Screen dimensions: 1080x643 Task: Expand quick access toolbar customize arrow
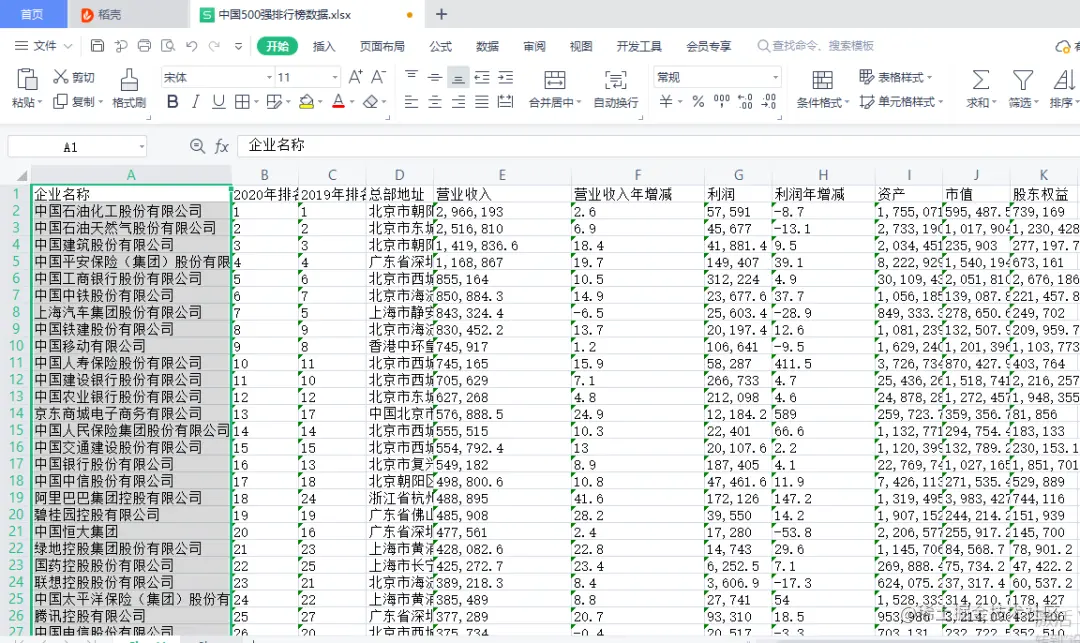(x=238, y=46)
